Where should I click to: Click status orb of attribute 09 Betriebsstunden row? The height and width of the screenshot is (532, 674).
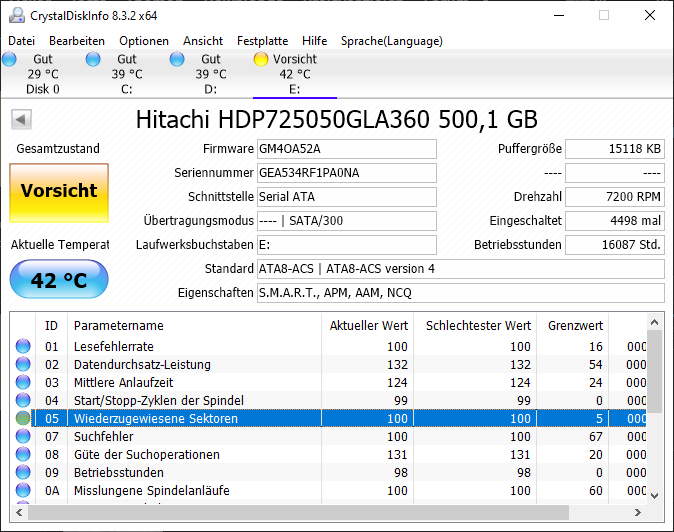pos(23,473)
